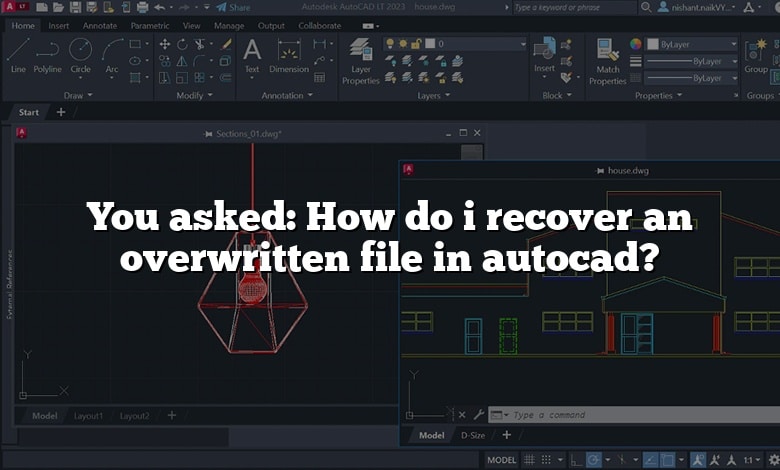Click the MODEL space button in status bar
The image size is (780, 470).
(501, 460)
